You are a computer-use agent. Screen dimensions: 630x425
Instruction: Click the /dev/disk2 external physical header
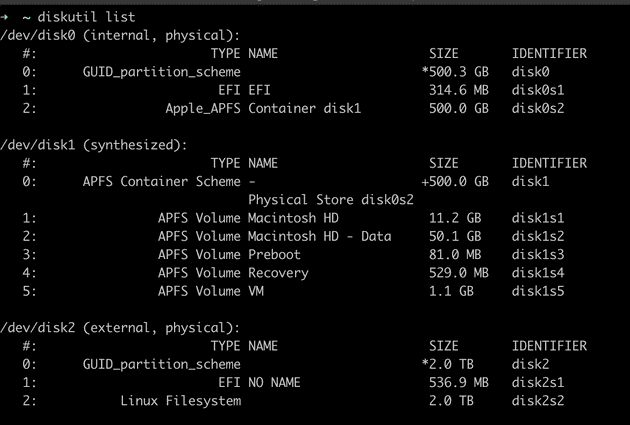120,328
